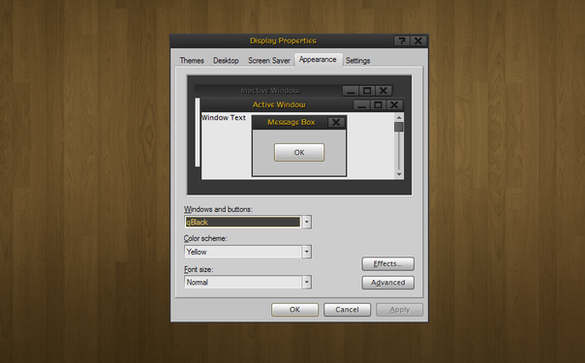Click the Active Window preview minimize icon
The image size is (585, 363).
[362, 105]
